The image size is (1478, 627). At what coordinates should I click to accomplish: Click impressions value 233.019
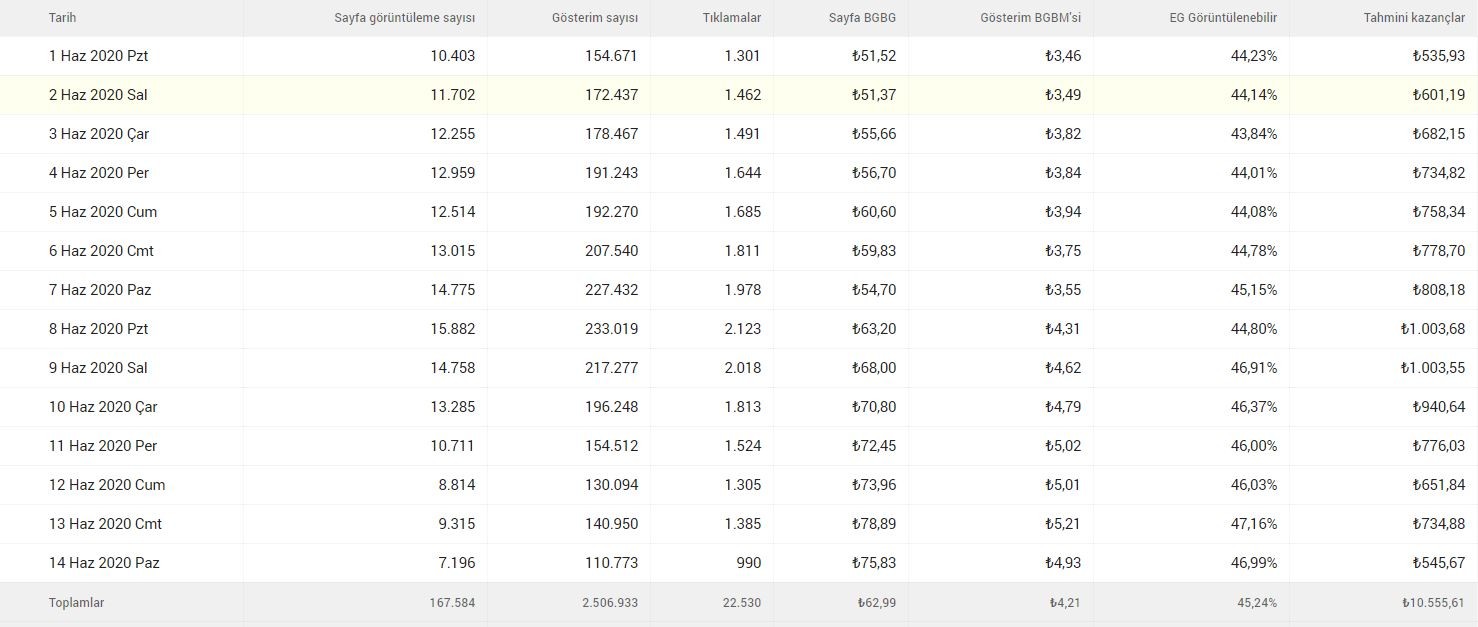tap(611, 329)
